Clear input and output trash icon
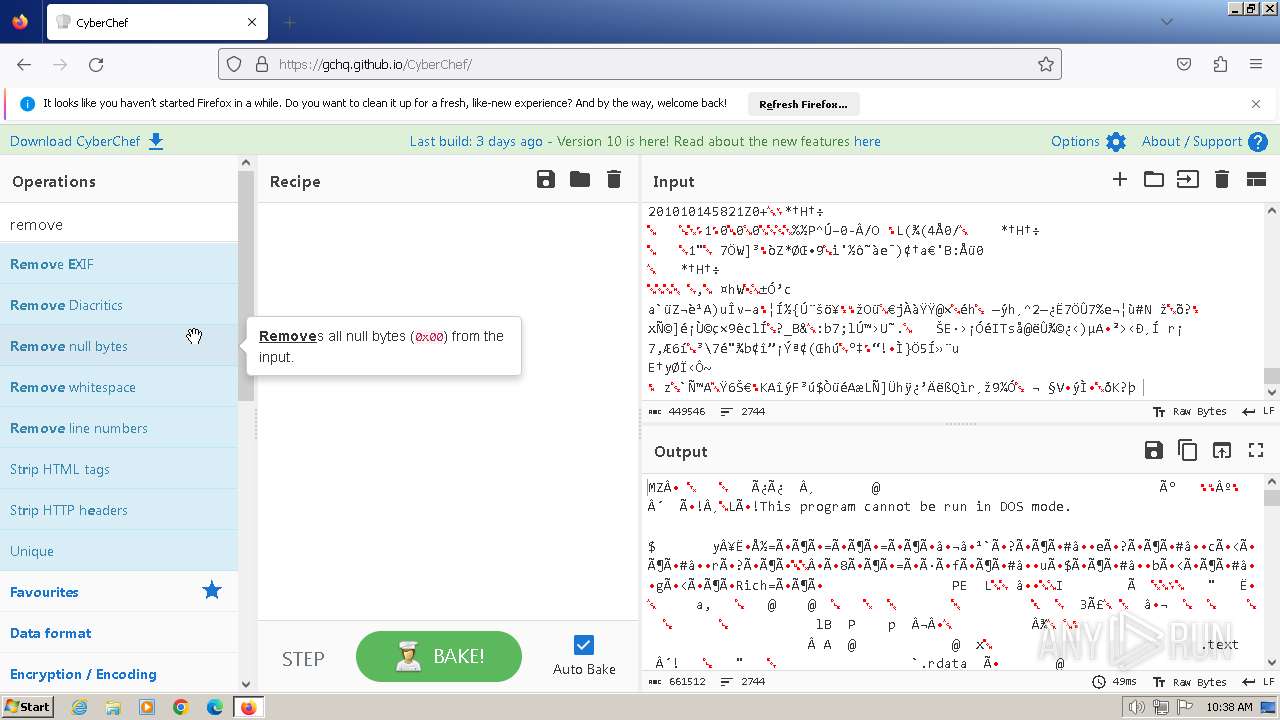 click(1222, 180)
